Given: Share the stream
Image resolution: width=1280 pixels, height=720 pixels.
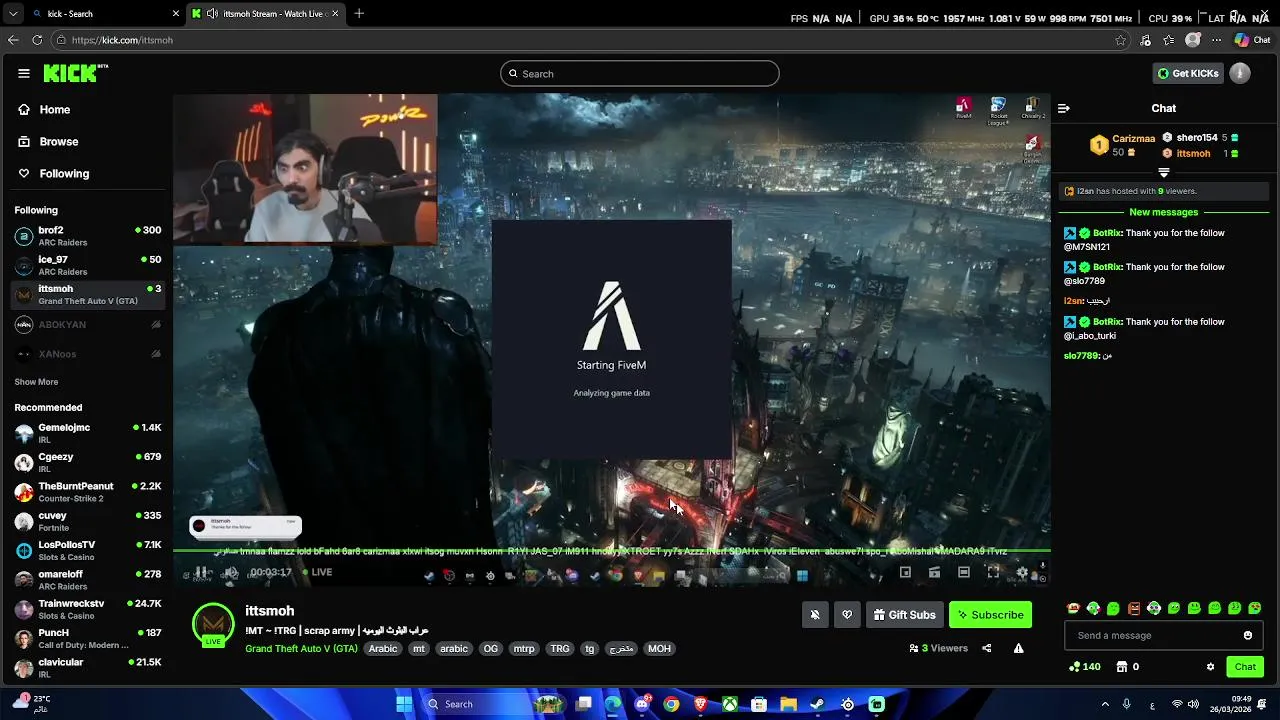Looking at the screenshot, I should 986,648.
